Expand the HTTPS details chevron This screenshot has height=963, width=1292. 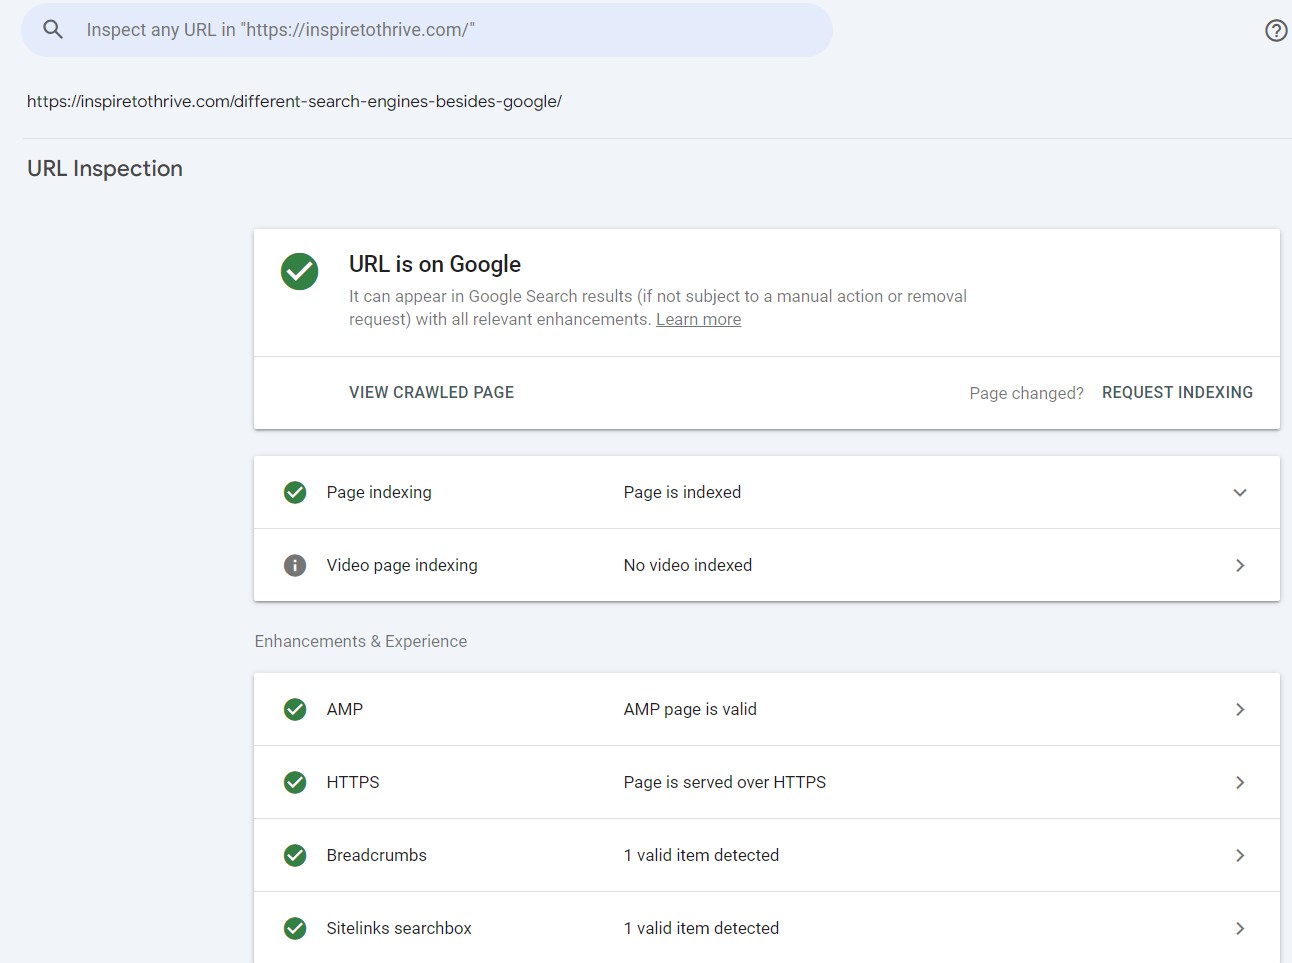pyautogui.click(x=1240, y=782)
